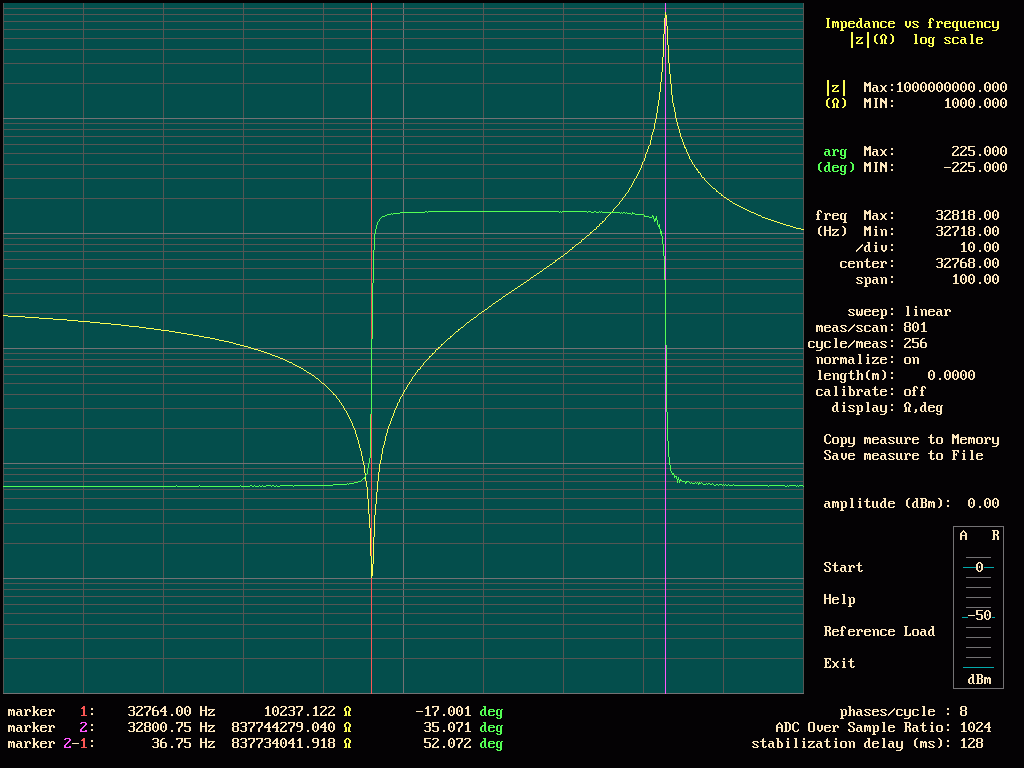Screen dimensions: 1024x768
Task: Click marker 2-1 frequency difference 36.75 Hz
Action: pos(183,743)
